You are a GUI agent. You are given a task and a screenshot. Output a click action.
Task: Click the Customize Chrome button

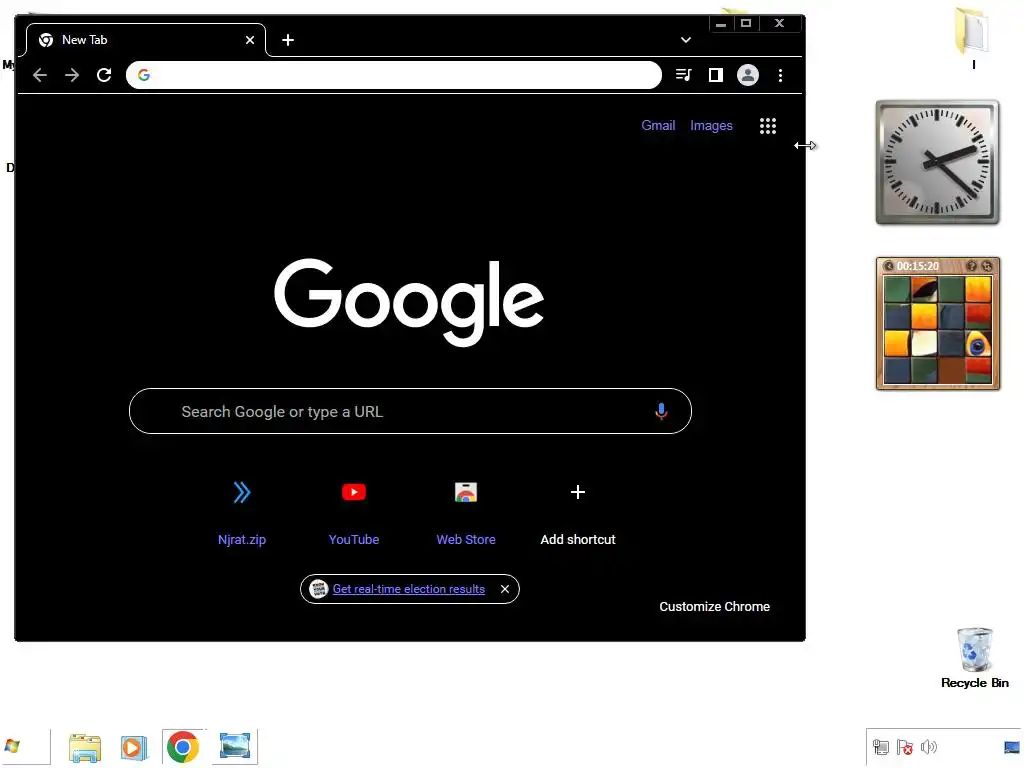[x=714, y=607]
